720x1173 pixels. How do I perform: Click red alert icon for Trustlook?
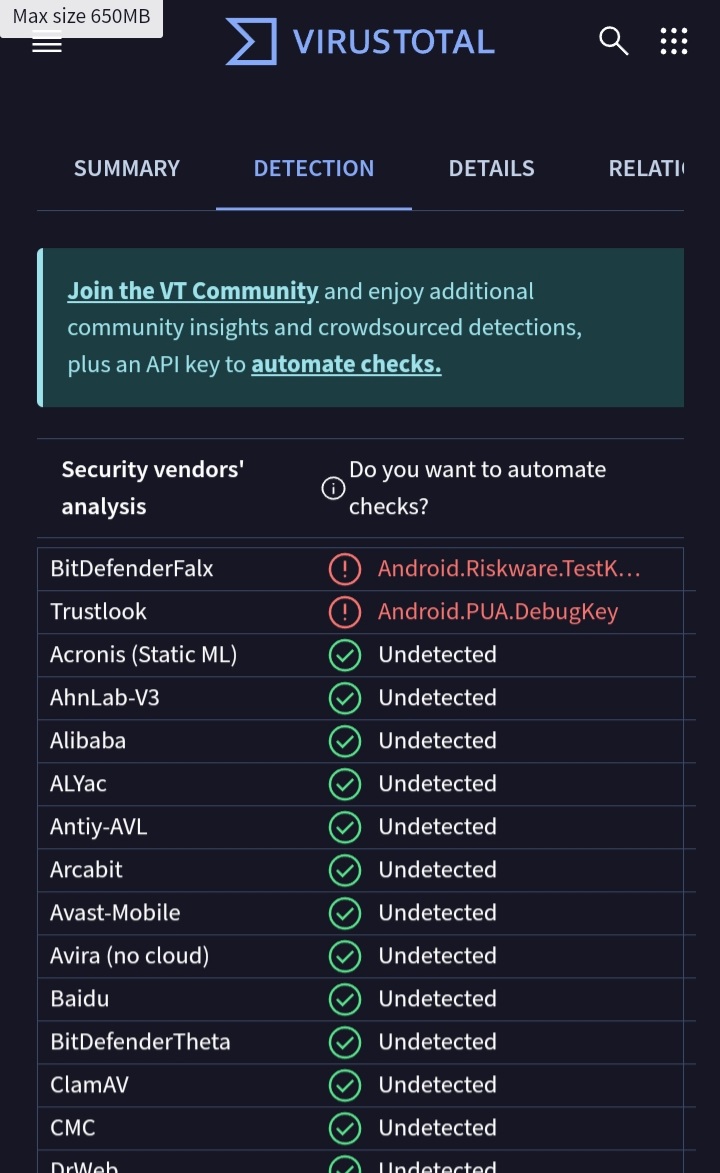(x=345, y=612)
